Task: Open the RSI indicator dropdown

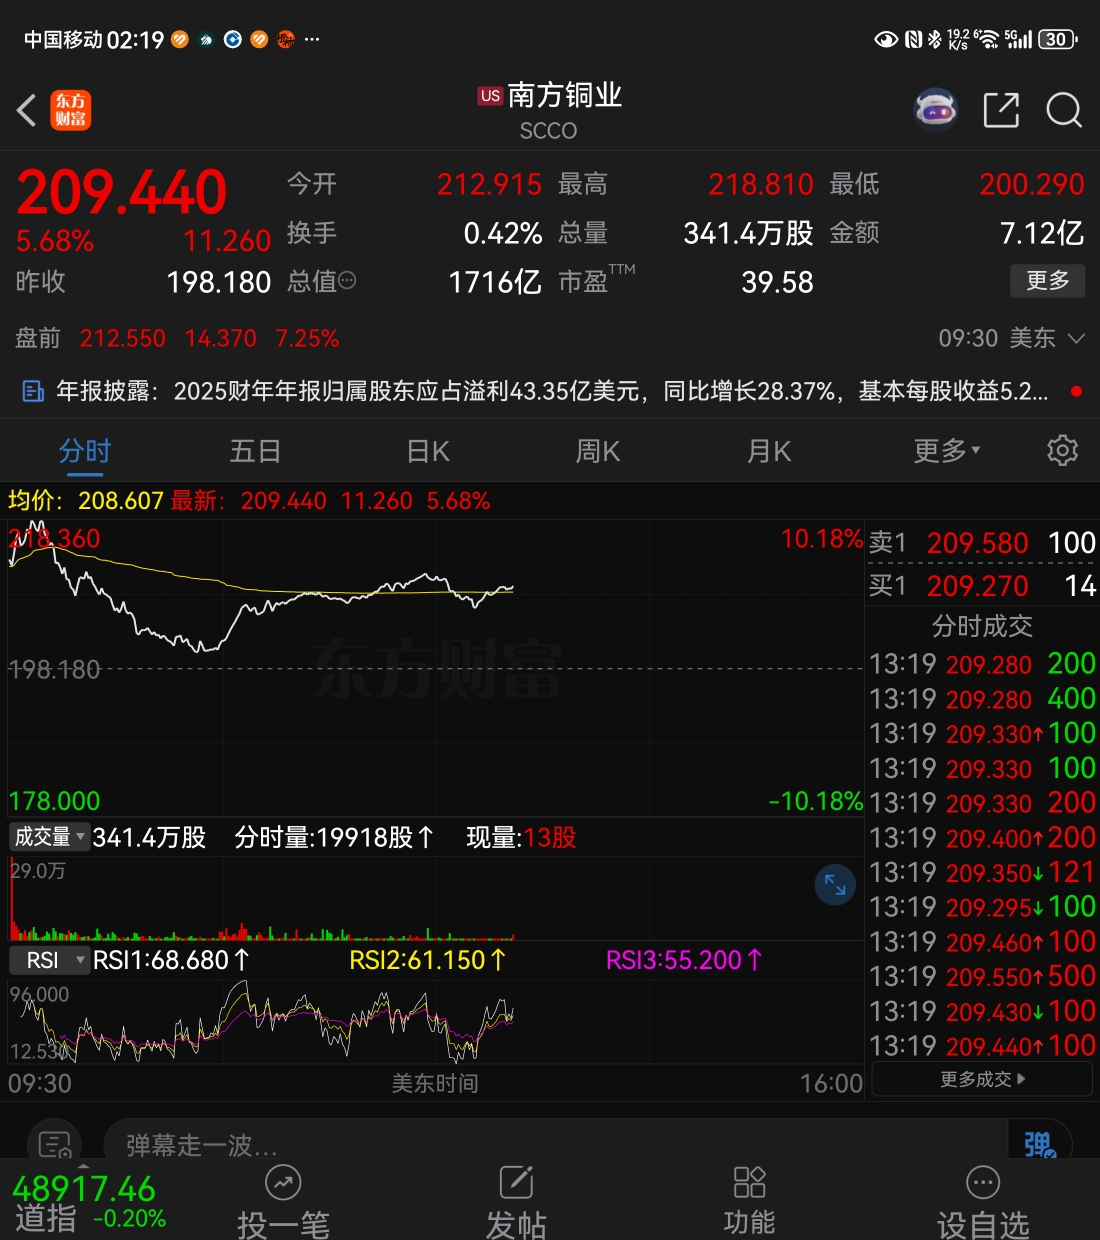Action: tap(49, 960)
